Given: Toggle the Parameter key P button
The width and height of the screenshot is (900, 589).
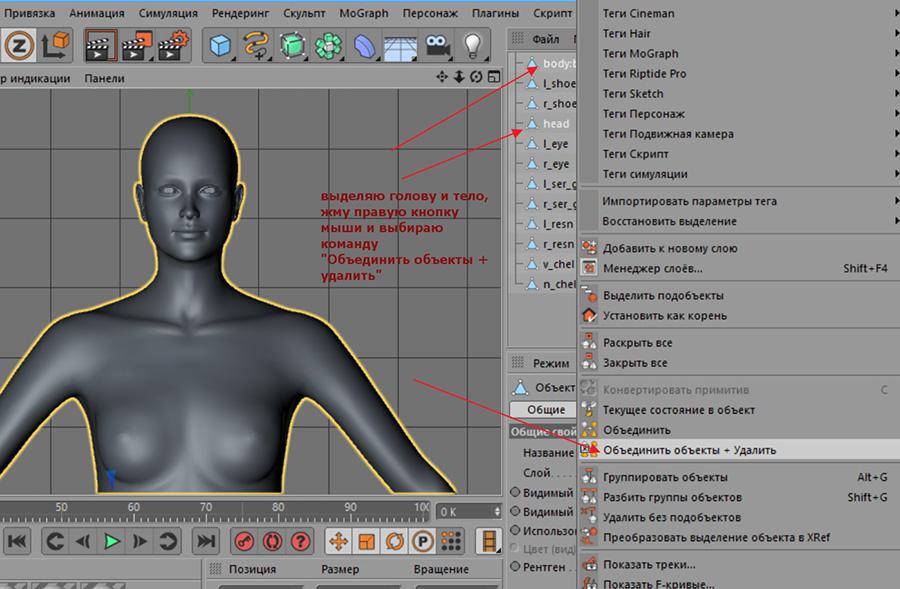Looking at the screenshot, I should (x=423, y=542).
